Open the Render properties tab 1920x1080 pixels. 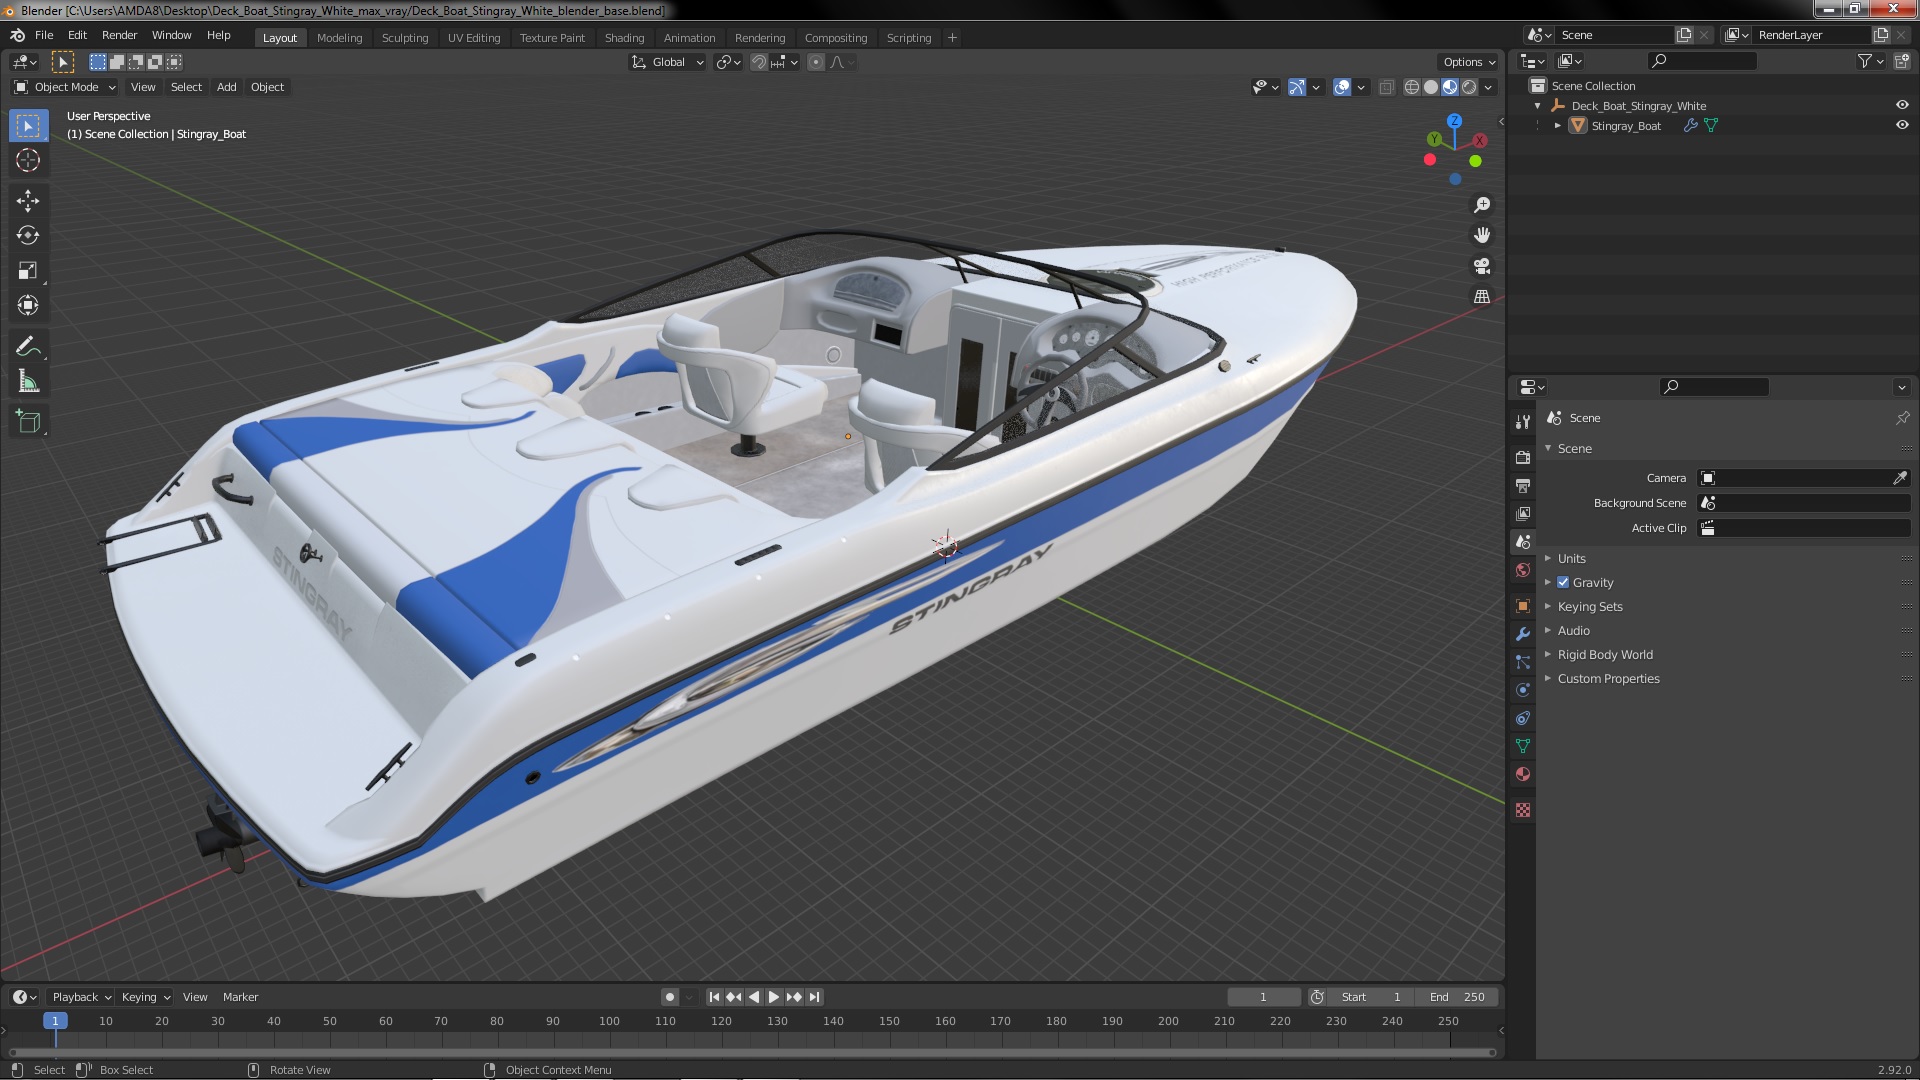[1523, 457]
